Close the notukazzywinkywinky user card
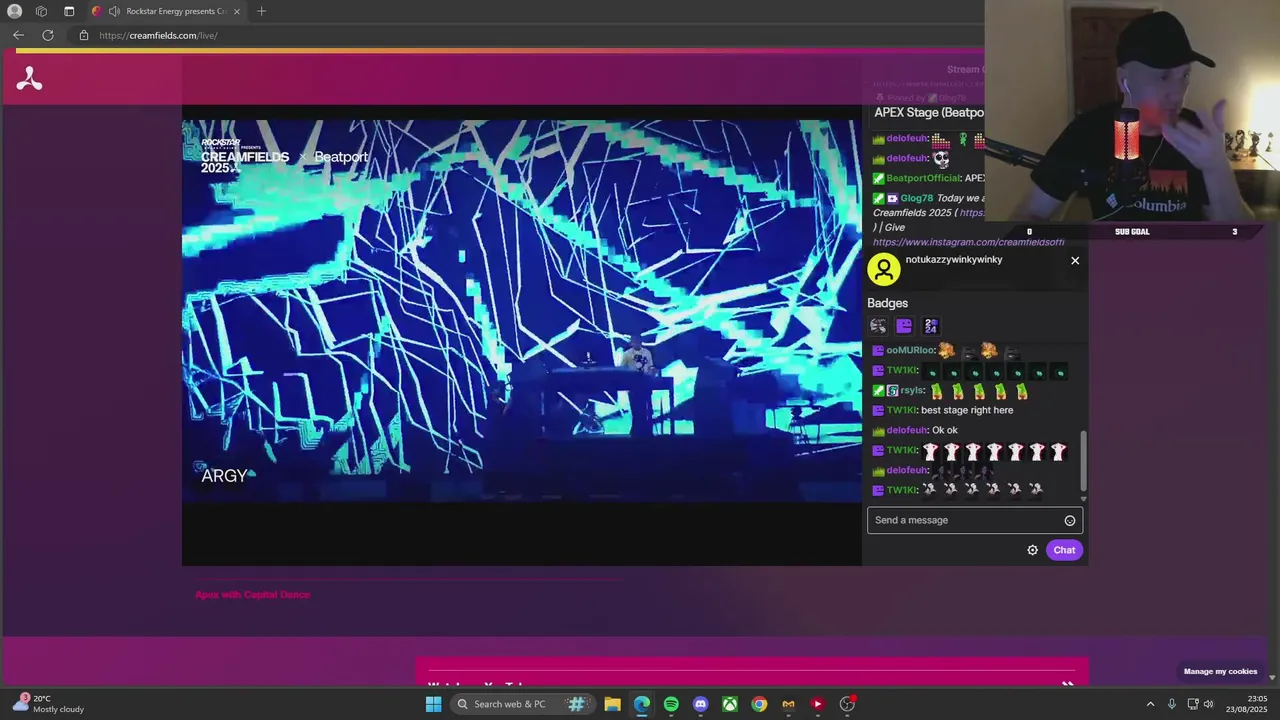 click(x=1075, y=260)
